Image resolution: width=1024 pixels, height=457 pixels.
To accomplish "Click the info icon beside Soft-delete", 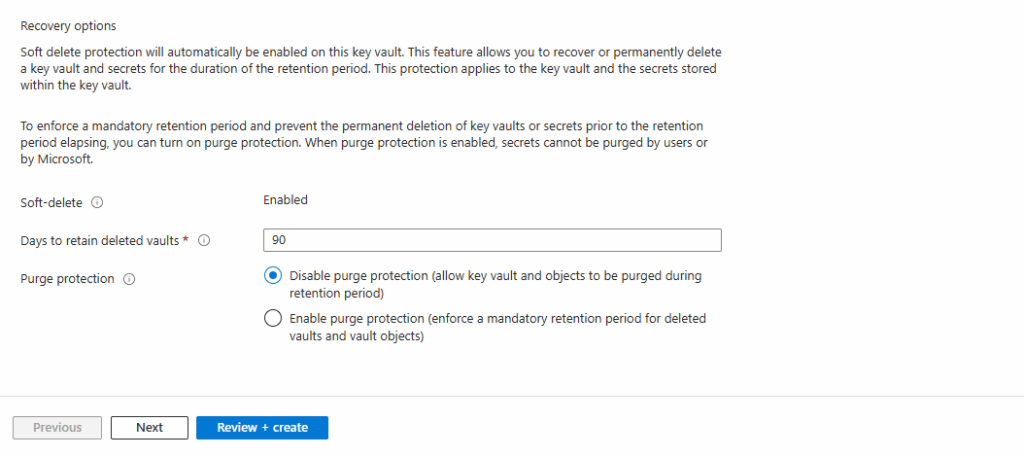I will click(x=97, y=202).
